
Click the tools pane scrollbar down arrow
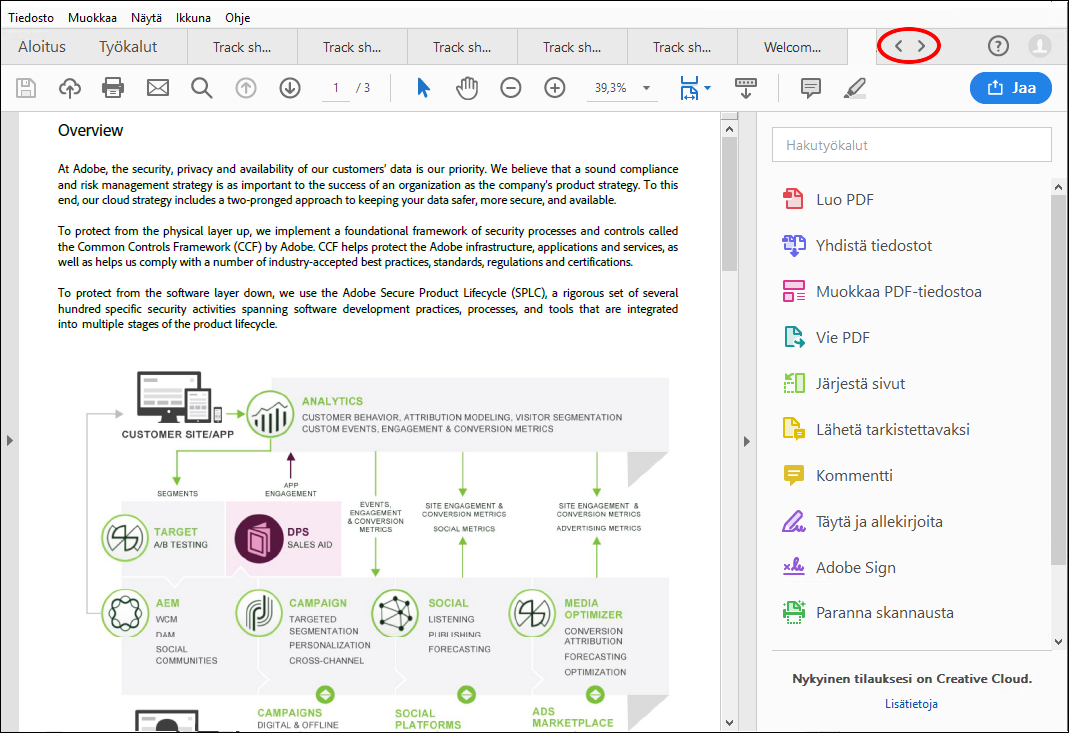point(1058,642)
